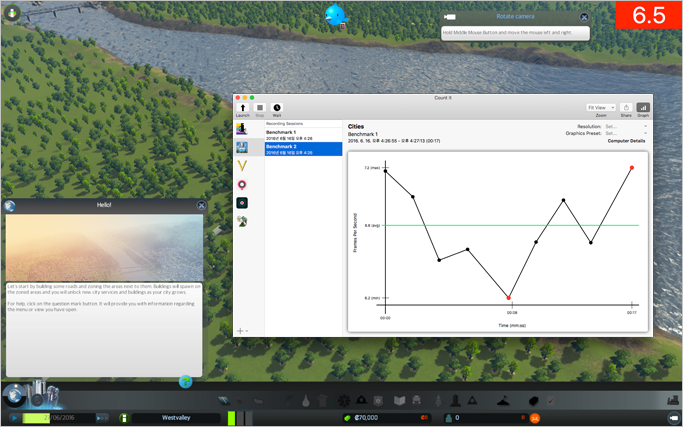The height and width of the screenshot is (427, 683).
Task: Open the economy money icon
Action: (x=534, y=400)
